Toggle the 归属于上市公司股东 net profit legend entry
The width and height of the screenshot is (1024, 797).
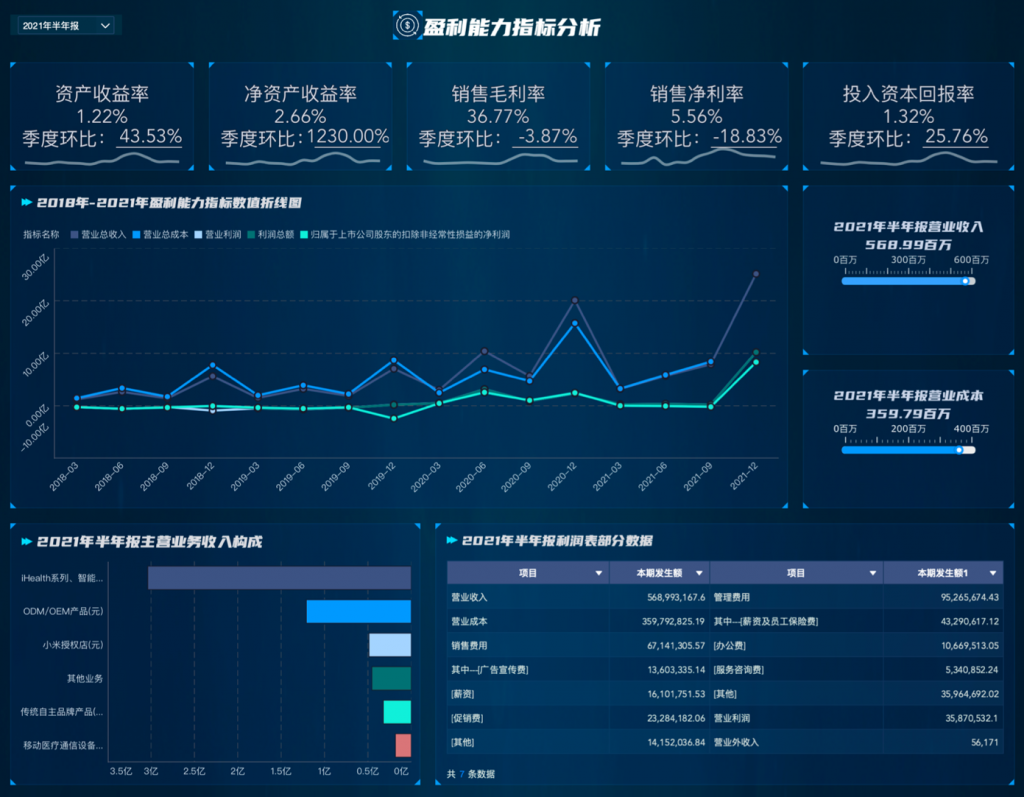405,235
